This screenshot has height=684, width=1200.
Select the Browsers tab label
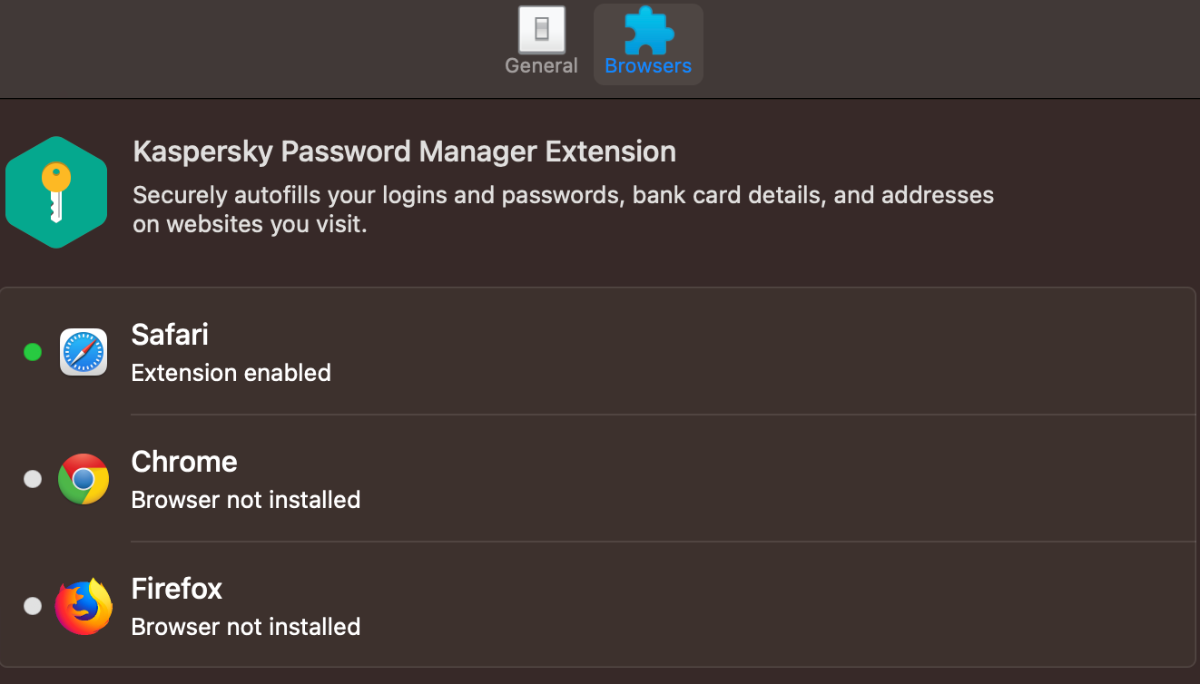648,66
